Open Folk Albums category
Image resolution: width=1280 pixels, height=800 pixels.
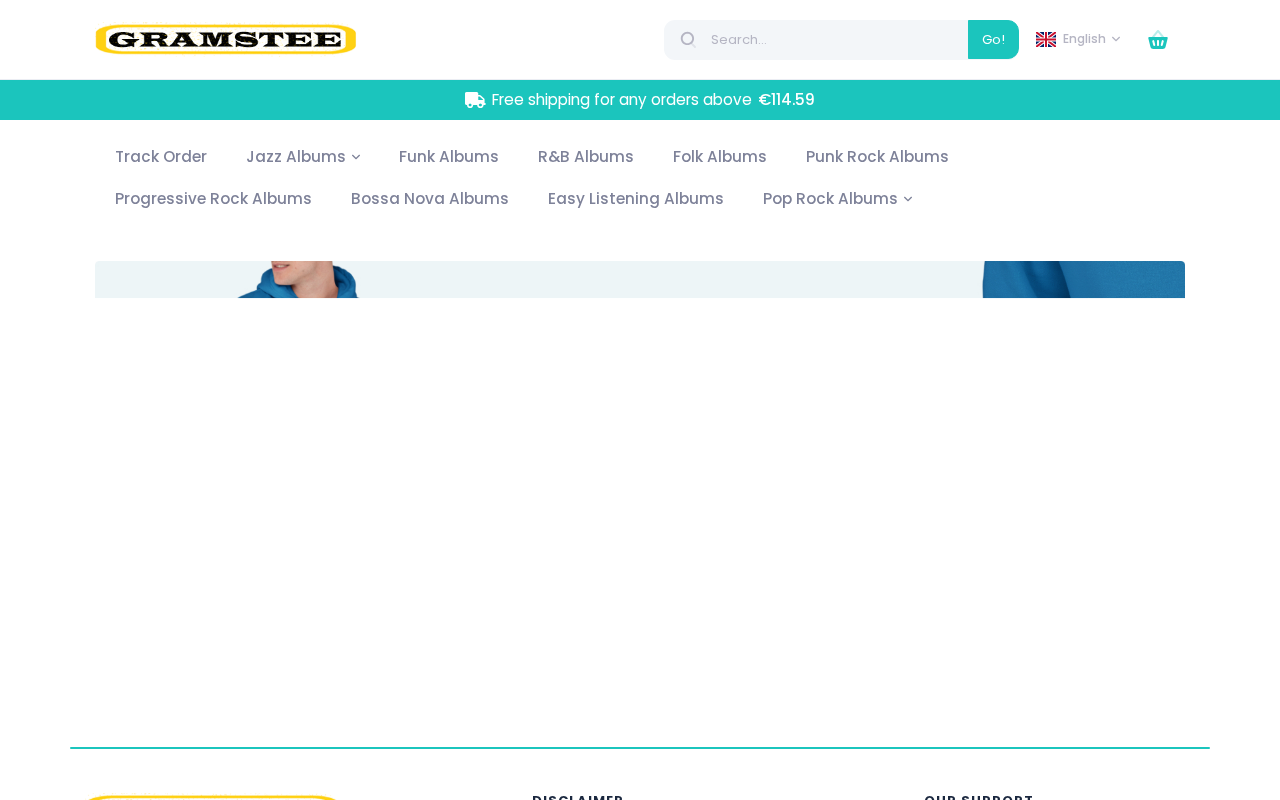(x=720, y=157)
